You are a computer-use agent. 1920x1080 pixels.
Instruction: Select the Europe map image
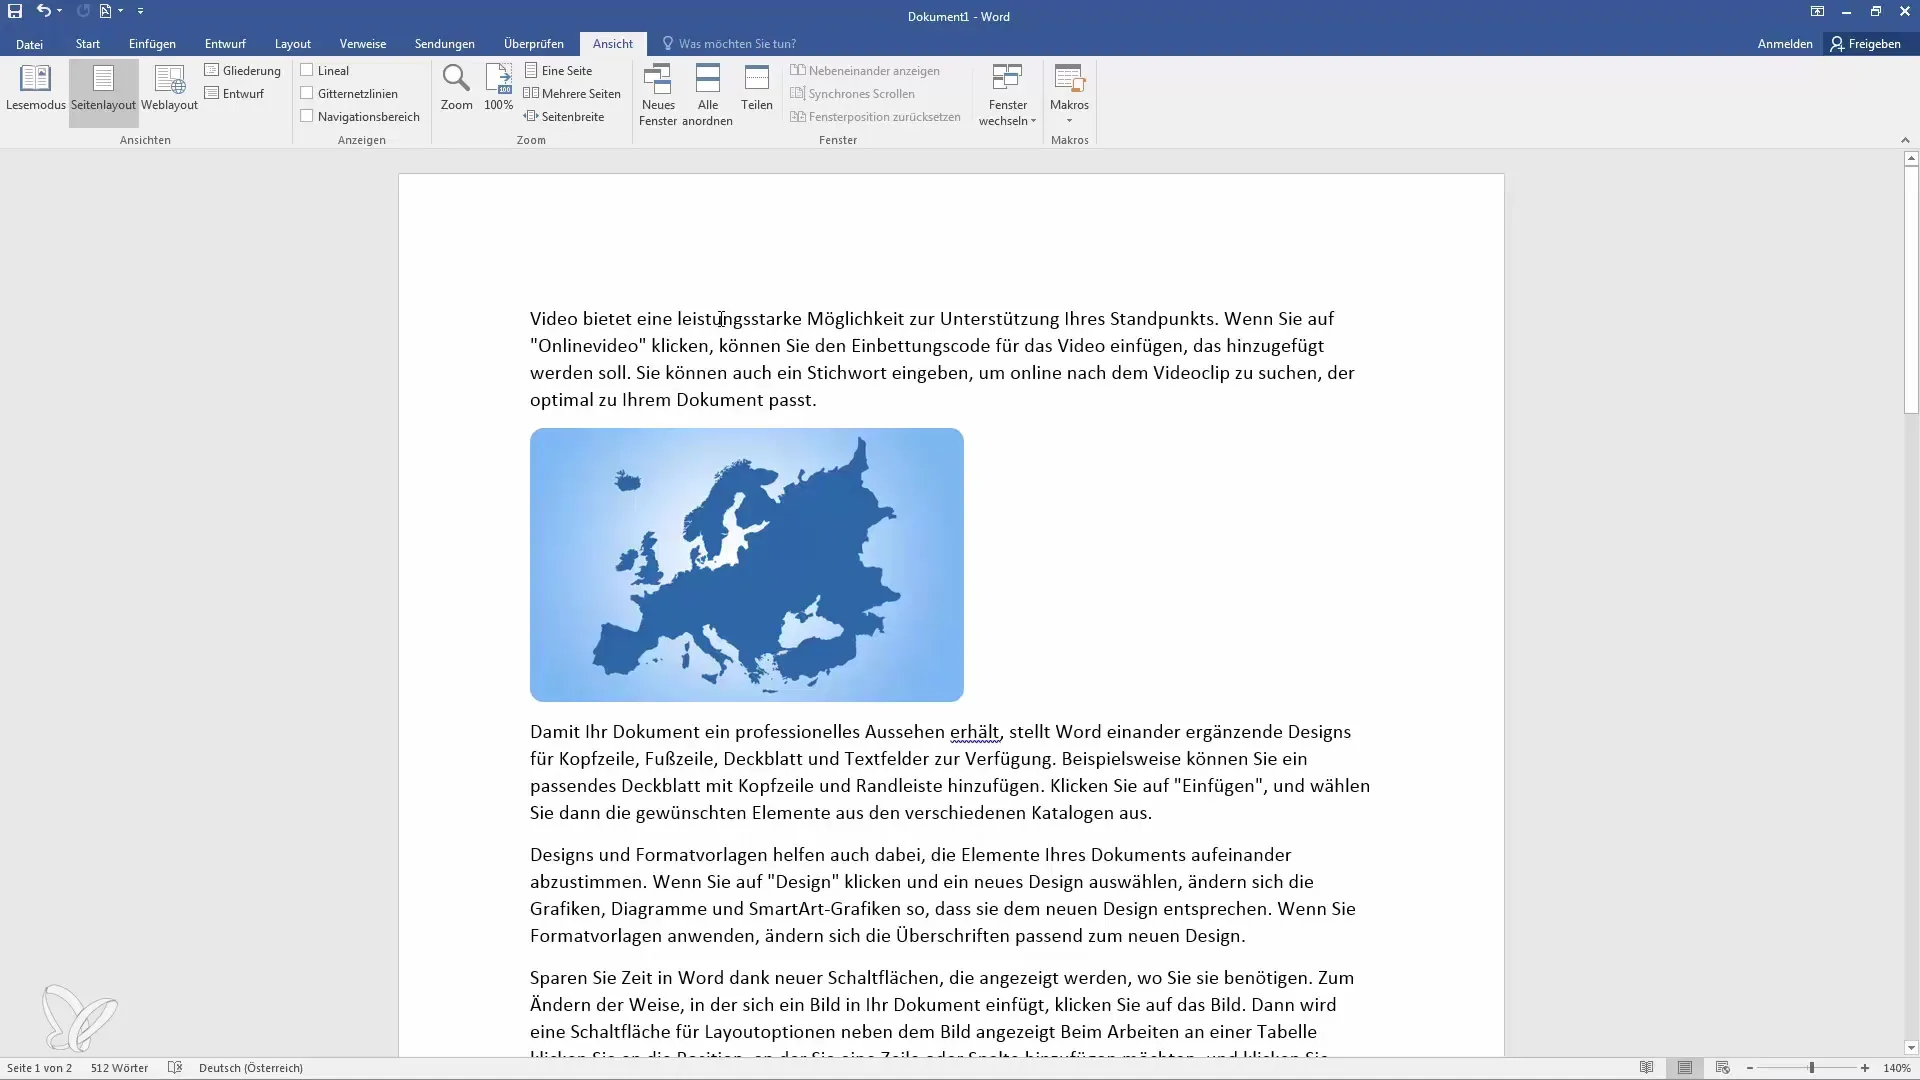click(747, 565)
